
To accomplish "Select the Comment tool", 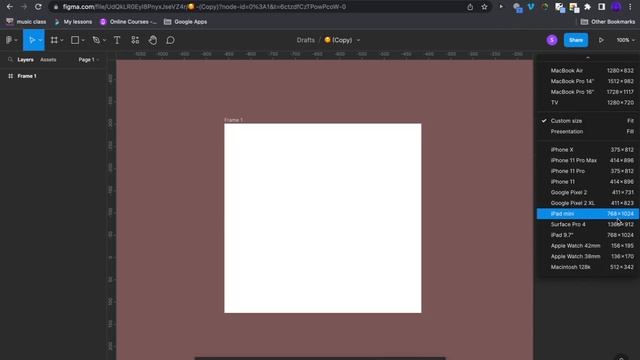I will click(x=171, y=40).
